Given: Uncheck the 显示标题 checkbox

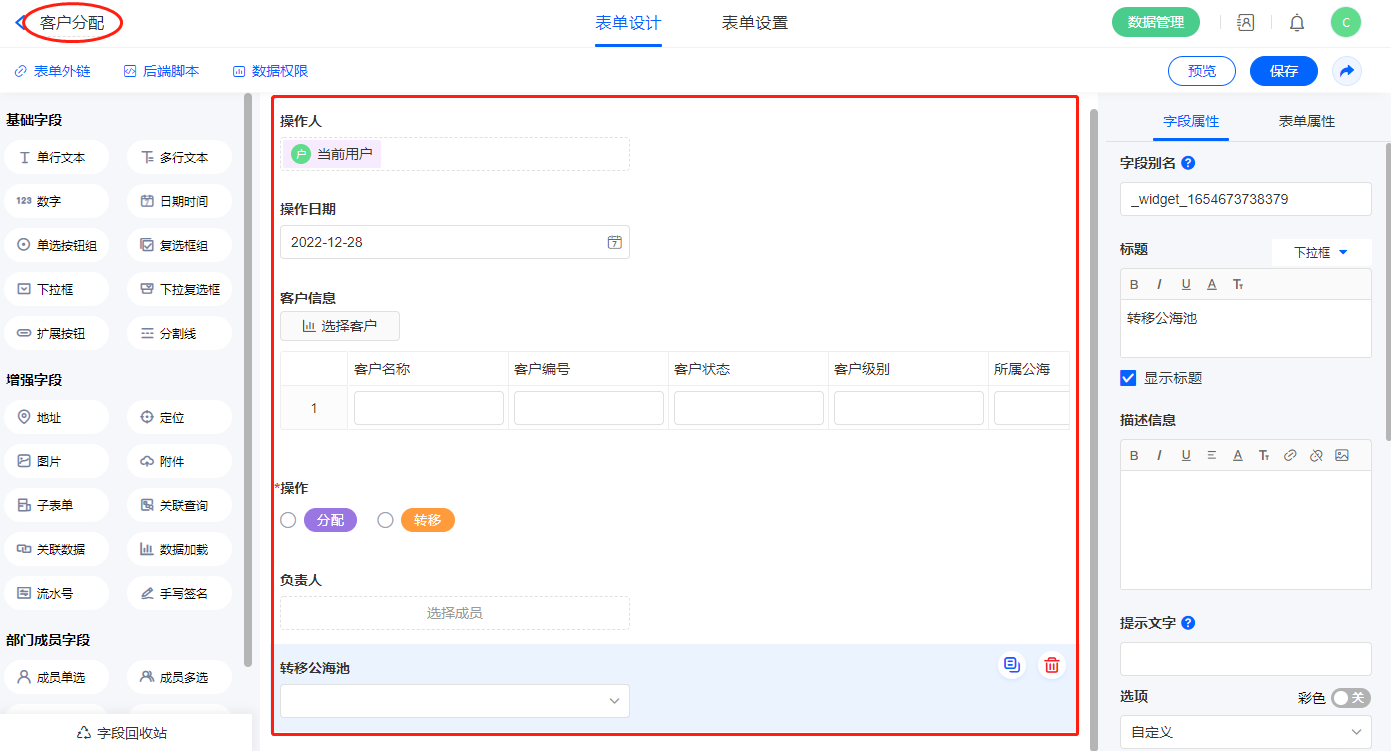Looking at the screenshot, I should [x=1129, y=378].
